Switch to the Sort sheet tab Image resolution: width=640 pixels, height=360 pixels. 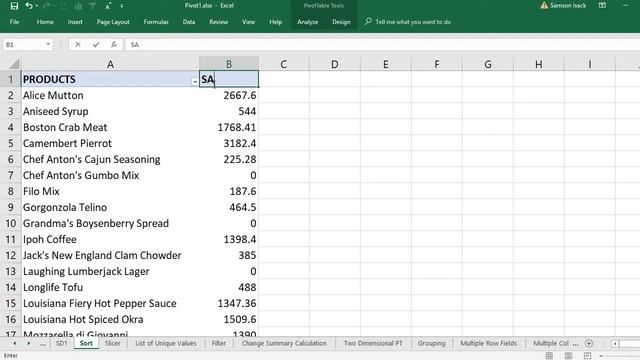86,343
